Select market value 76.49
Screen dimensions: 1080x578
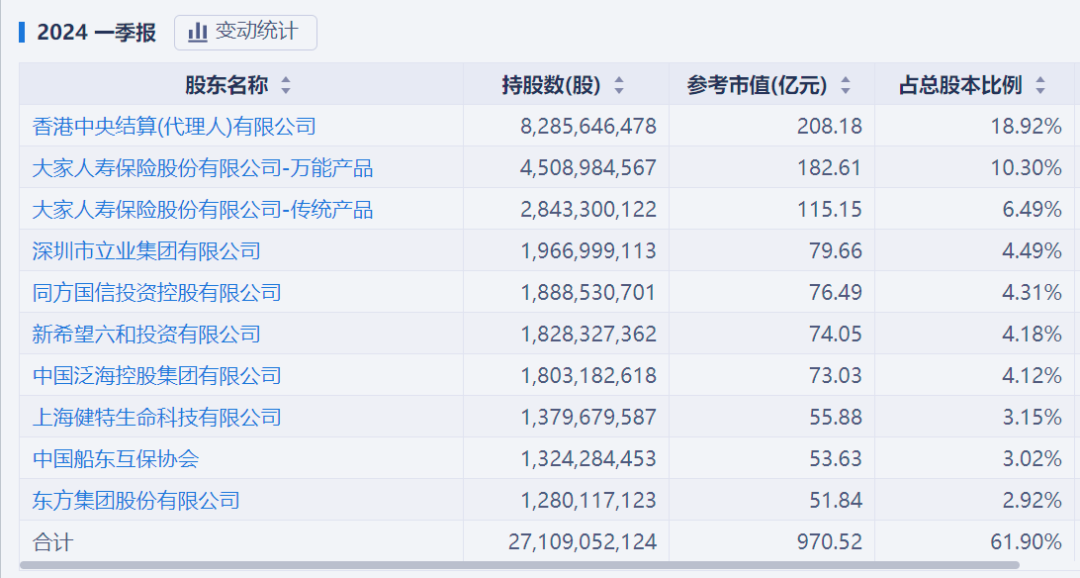[x=835, y=293]
